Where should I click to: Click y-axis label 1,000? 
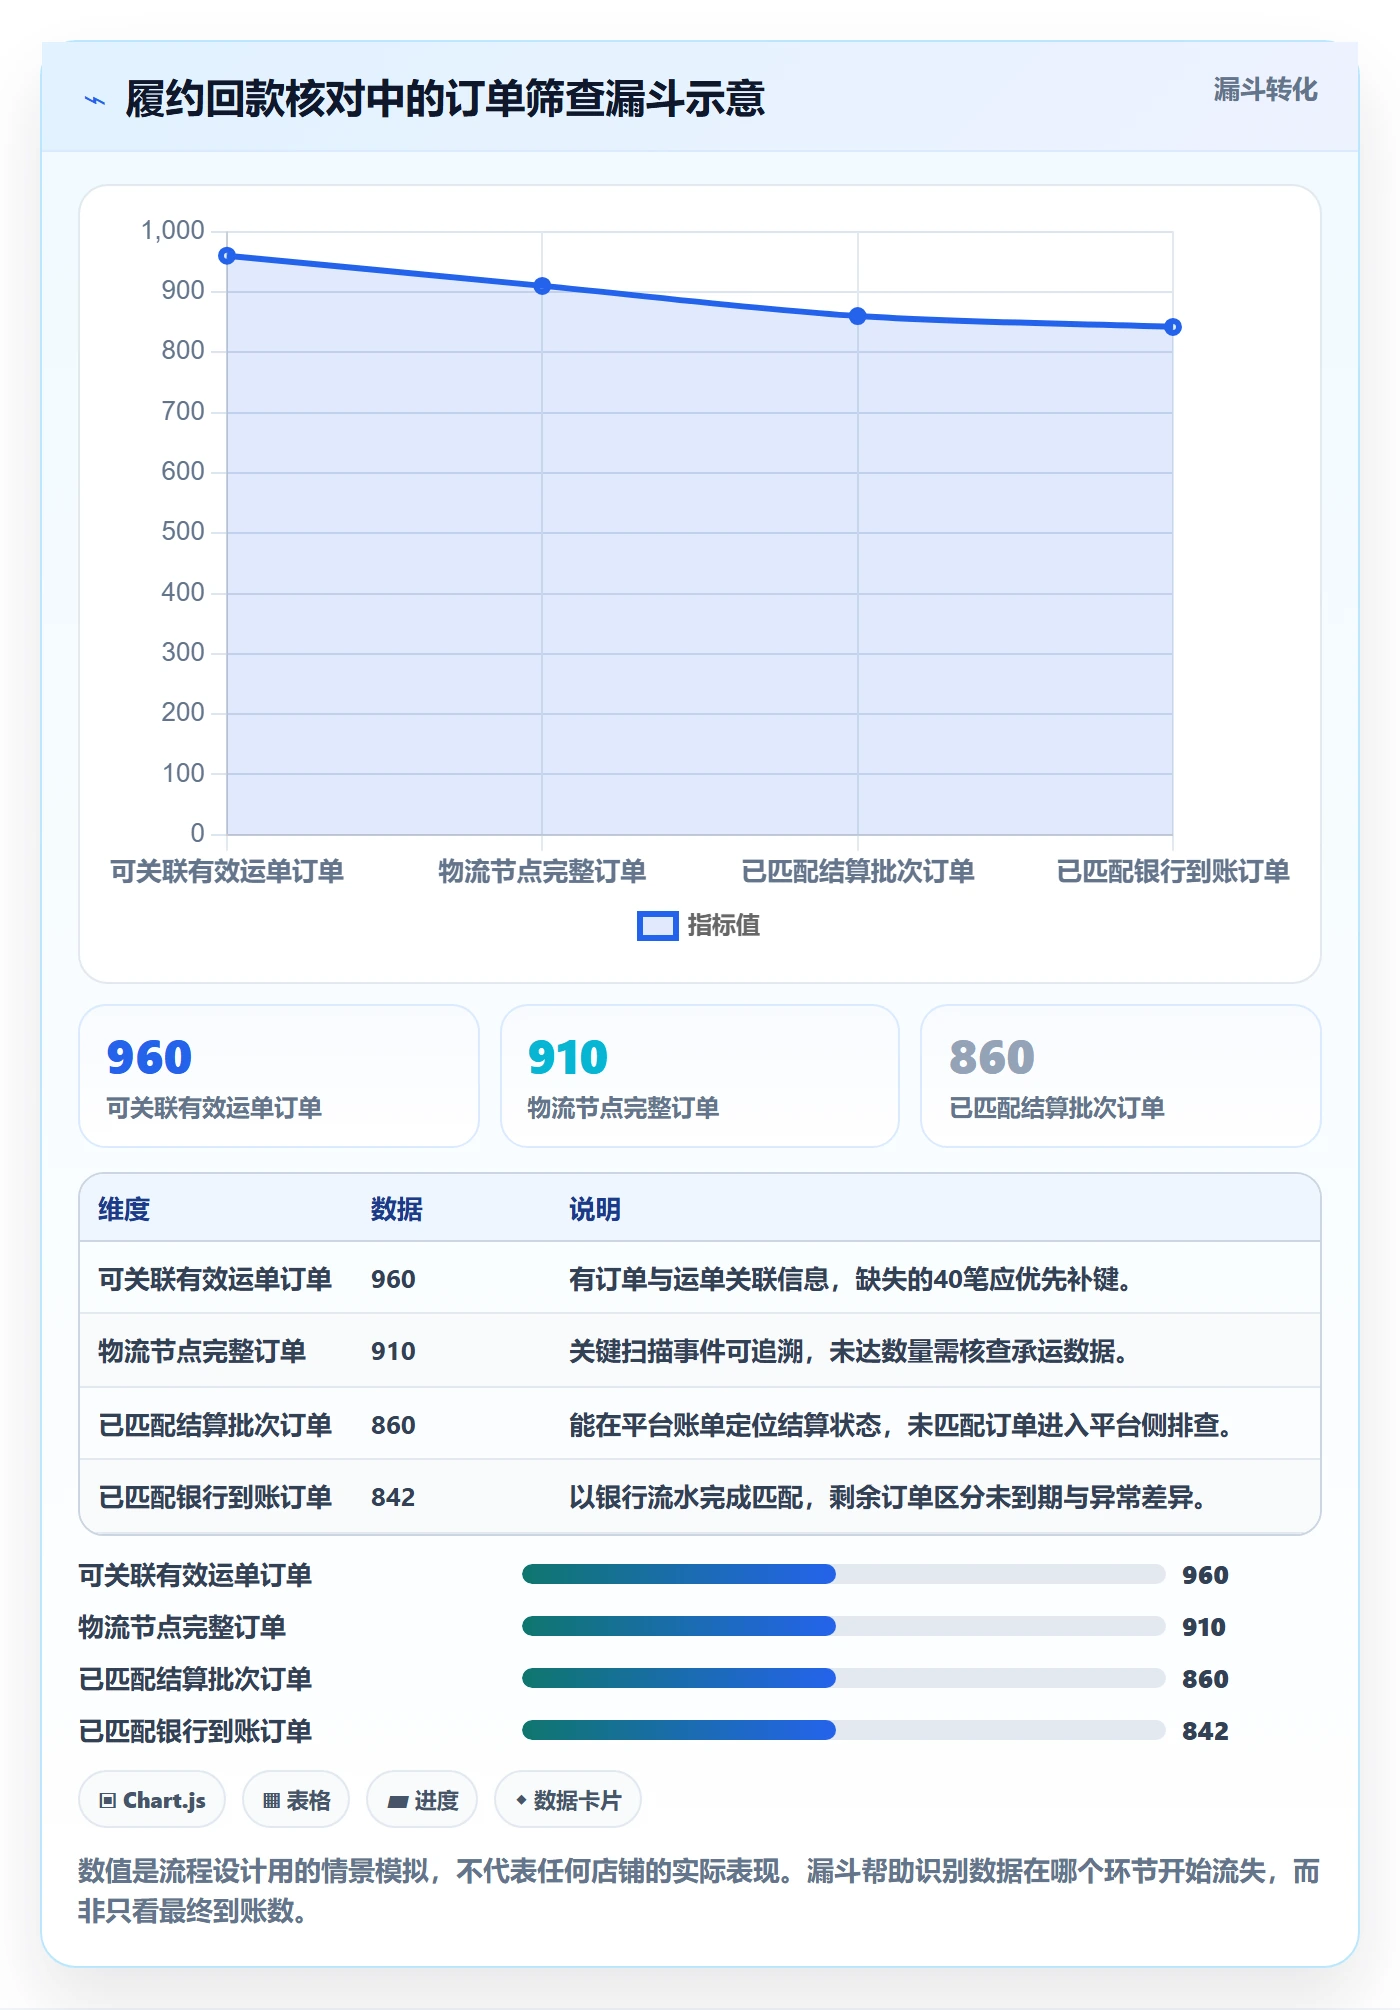coord(173,231)
